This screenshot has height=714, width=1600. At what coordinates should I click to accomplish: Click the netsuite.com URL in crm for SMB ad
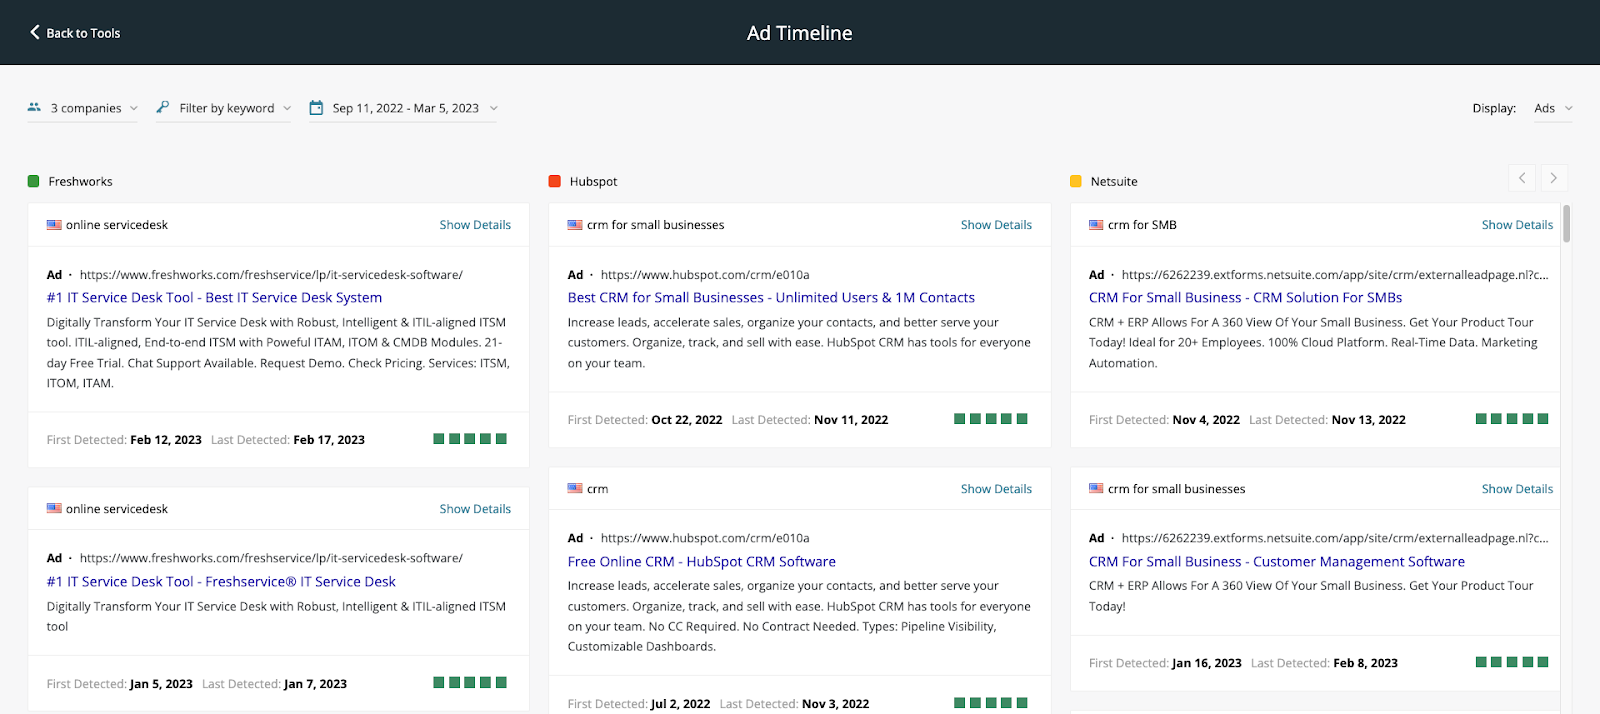pos(1335,275)
